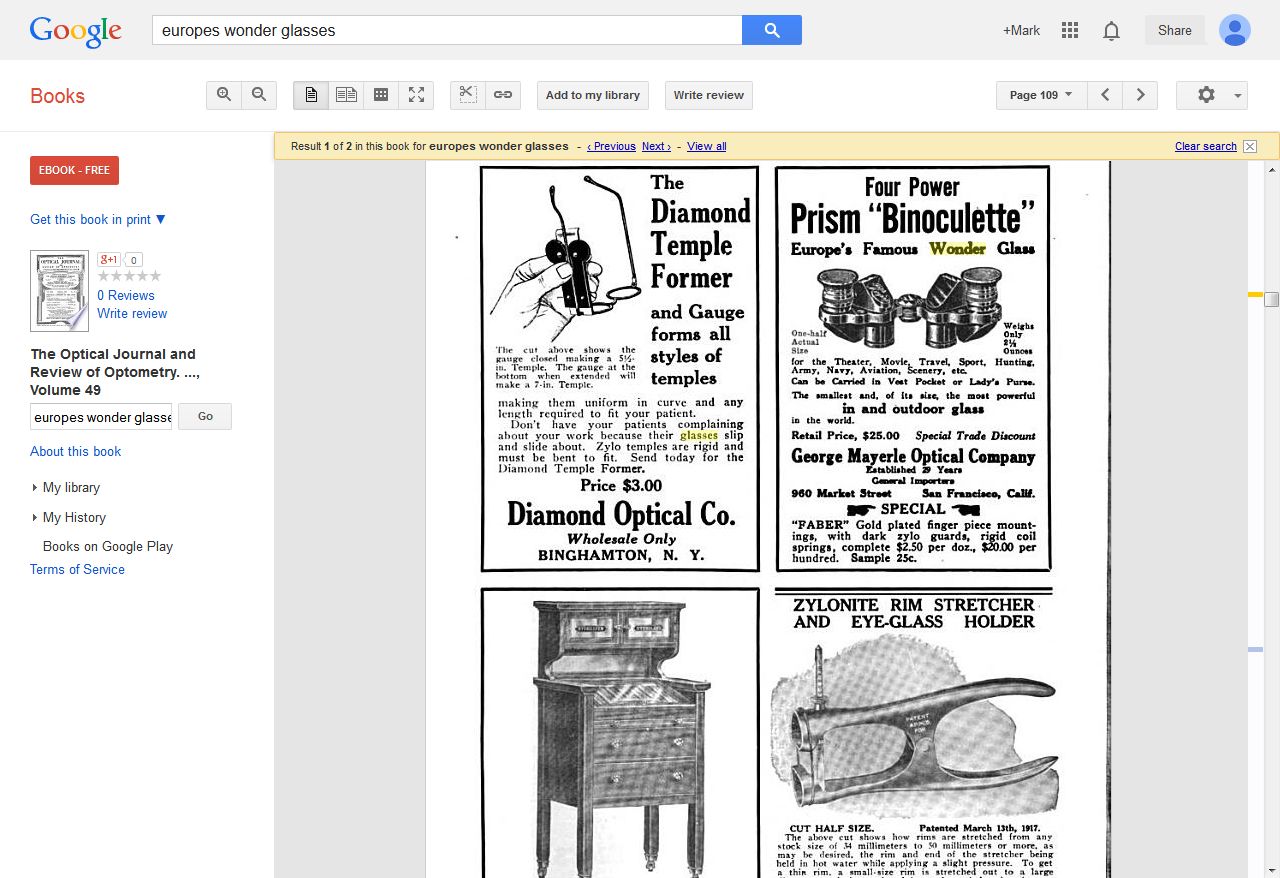Zoom out of the book page
1280x878 pixels.
(x=259, y=95)
